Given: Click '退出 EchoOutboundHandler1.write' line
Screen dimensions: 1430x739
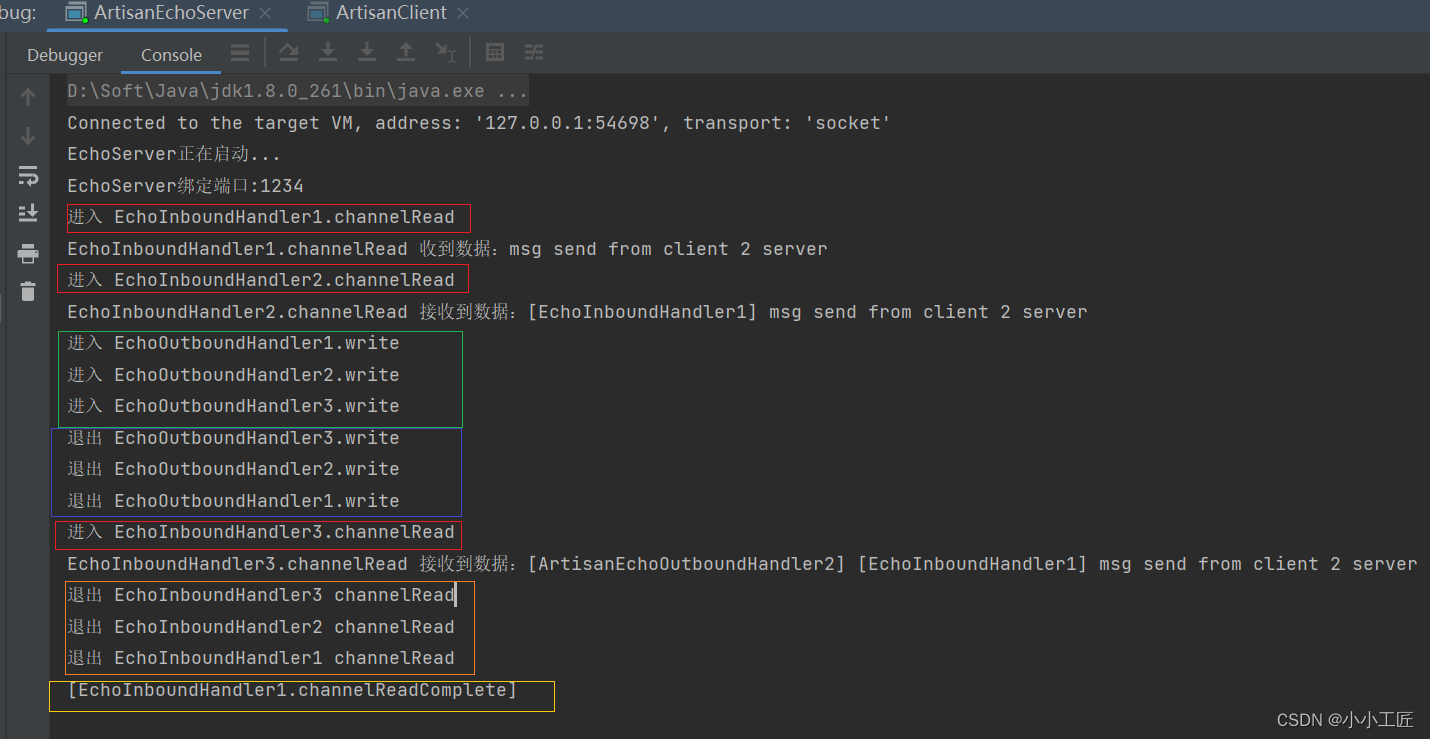Looking at the screenshot, I should [x=233, y=501].
